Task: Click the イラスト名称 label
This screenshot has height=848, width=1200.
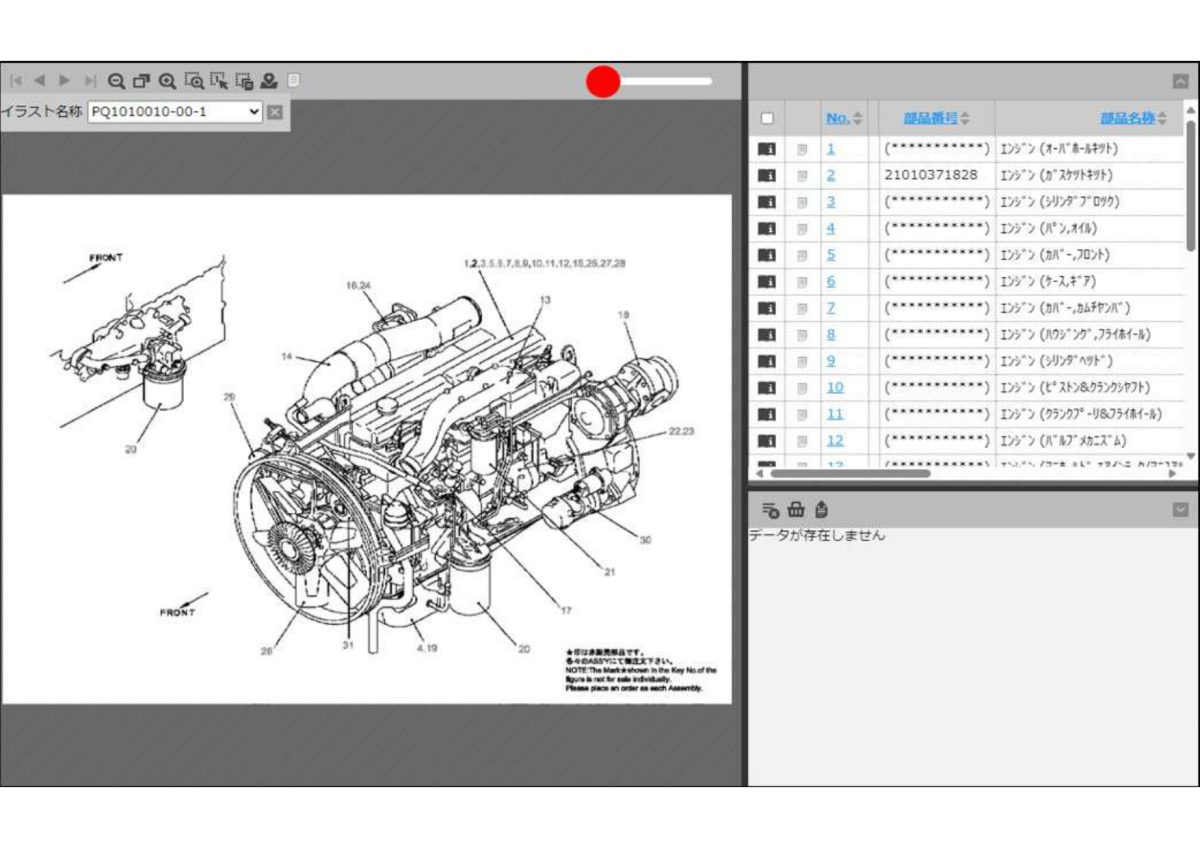Action: click(x=41, y=112)
